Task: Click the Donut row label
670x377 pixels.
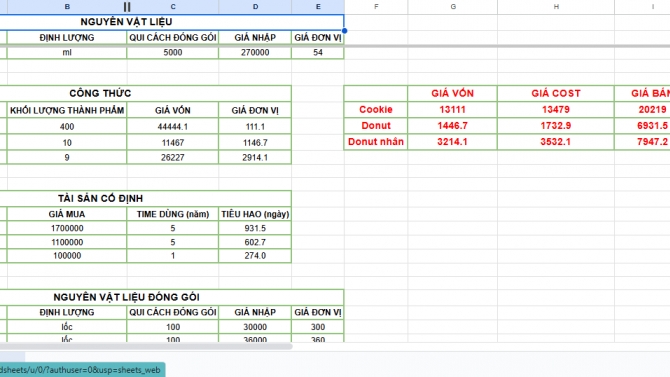Action: pos(376,126)
